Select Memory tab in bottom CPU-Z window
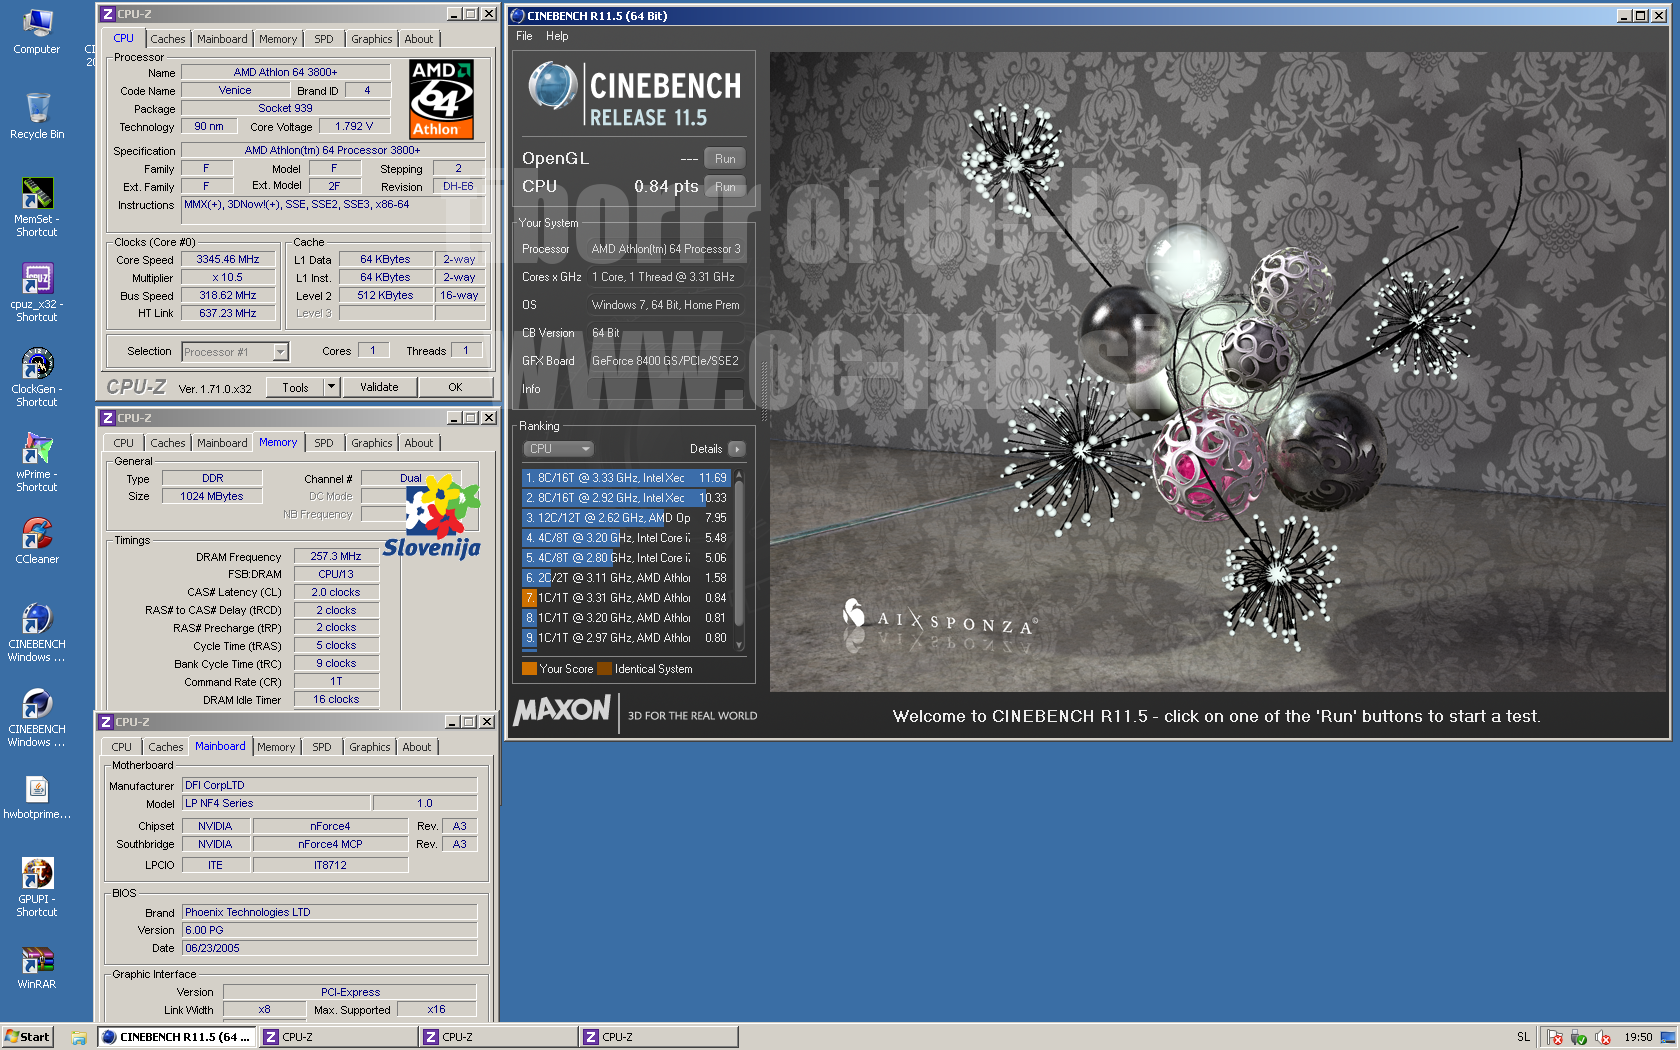This screenshot has height=1050, width=1680. 276,747
